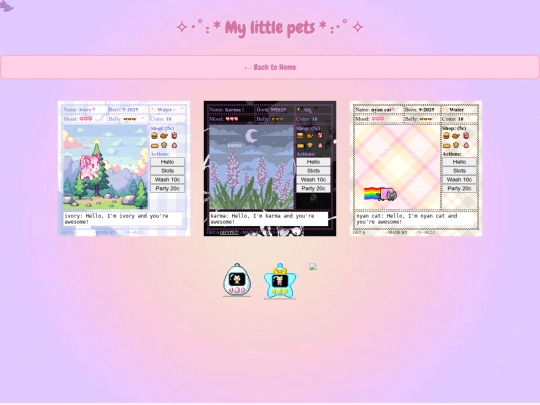Click the nyan cat rainbow sprite
This screenshot has width=540, height=405.
pos(380,194)
